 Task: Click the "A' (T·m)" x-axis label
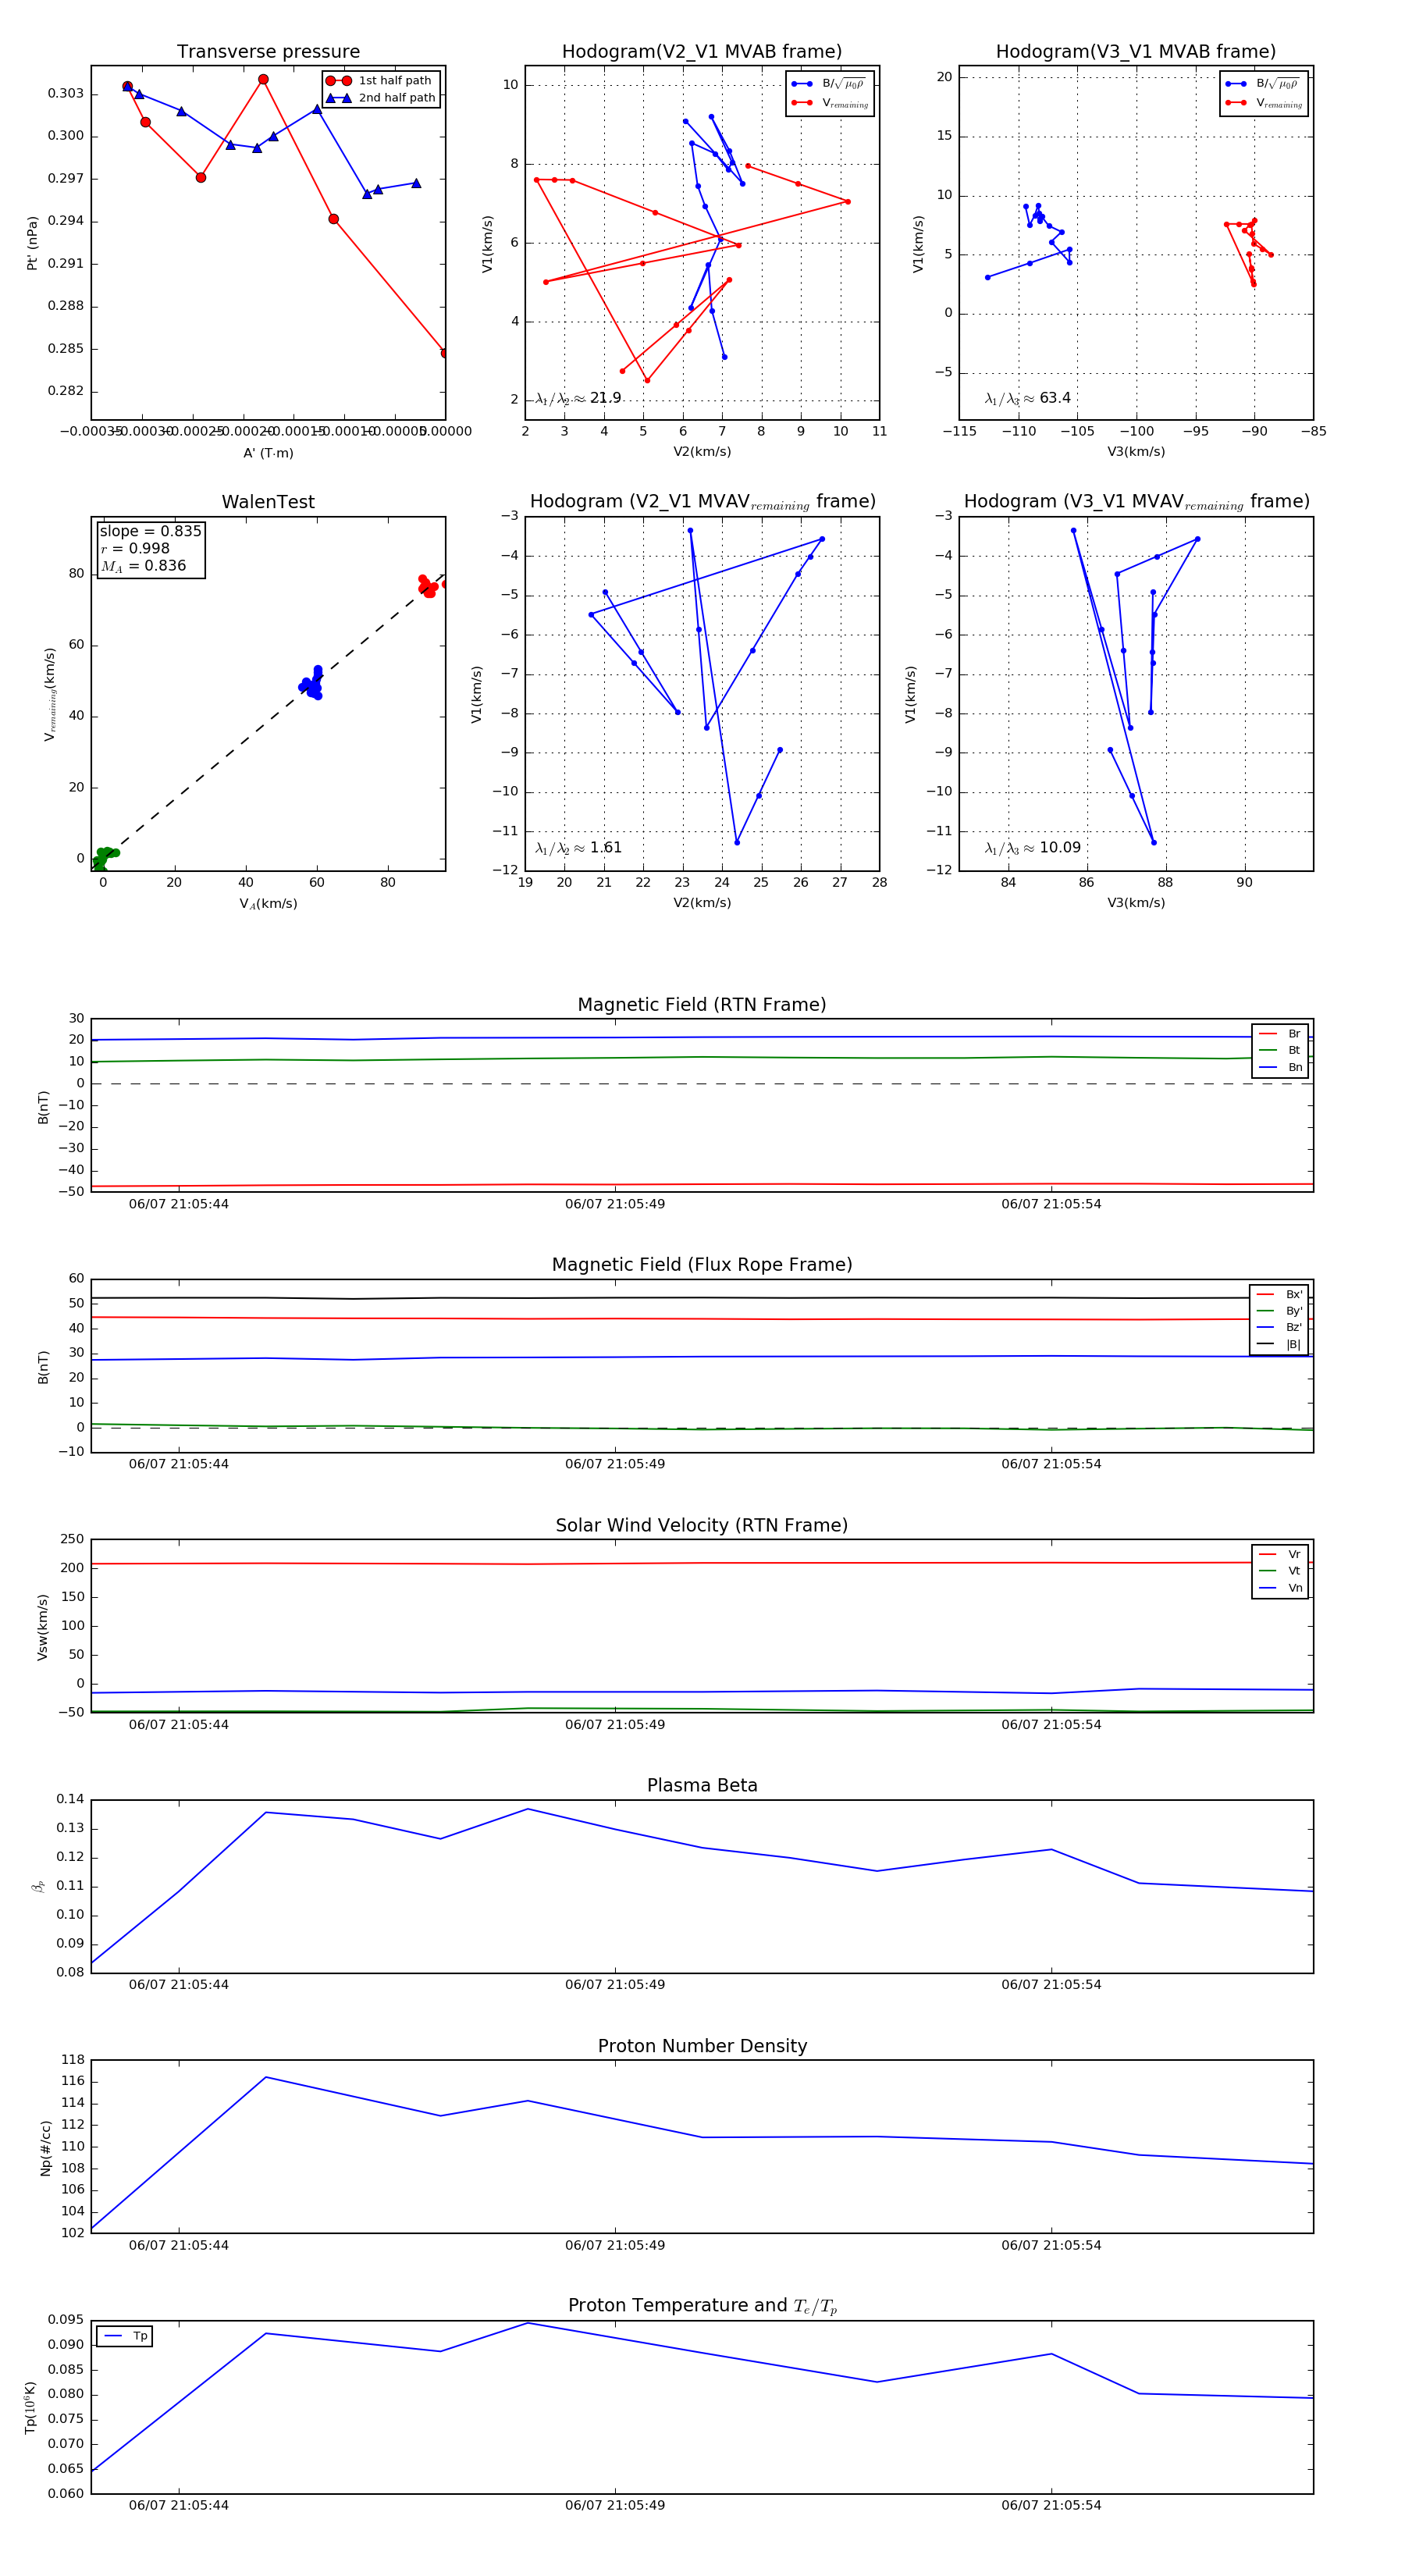click(268, 453)
